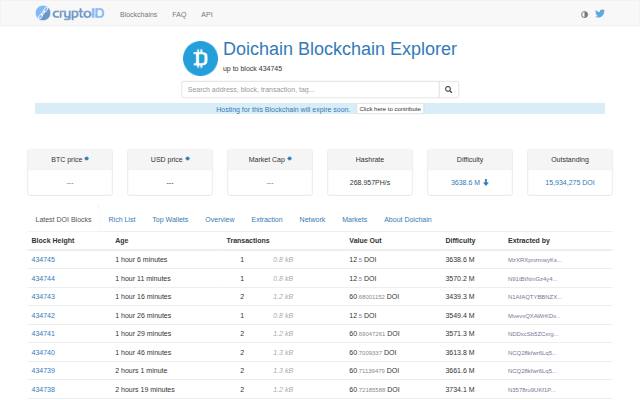Image resolution: width=640 pixels, height=400 pixels.
Task: Open extractor address of block 434739
Action: click(532, 371)
